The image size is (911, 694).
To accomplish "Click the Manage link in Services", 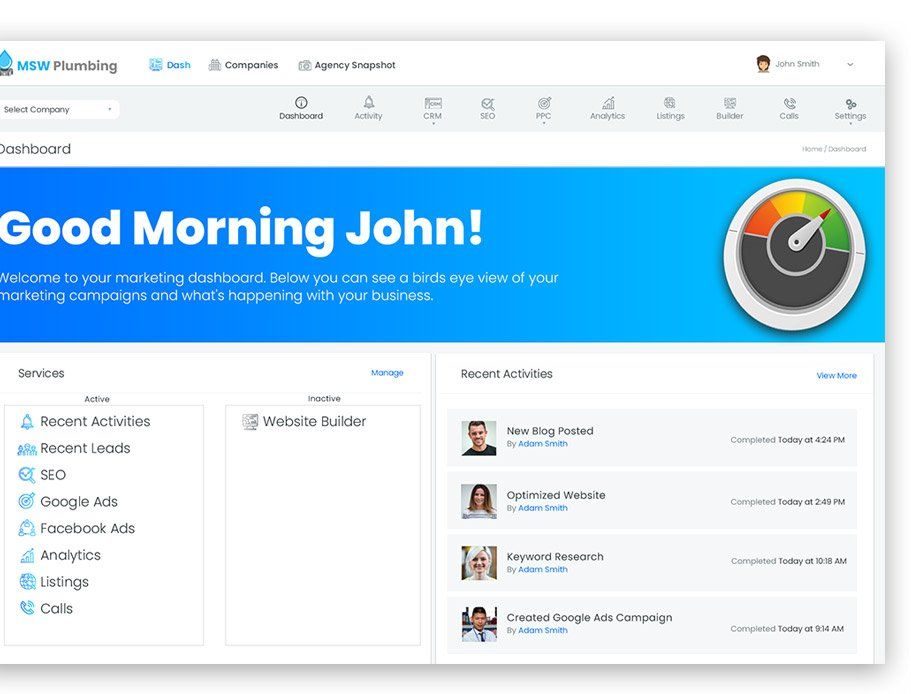I will (388, 373).
